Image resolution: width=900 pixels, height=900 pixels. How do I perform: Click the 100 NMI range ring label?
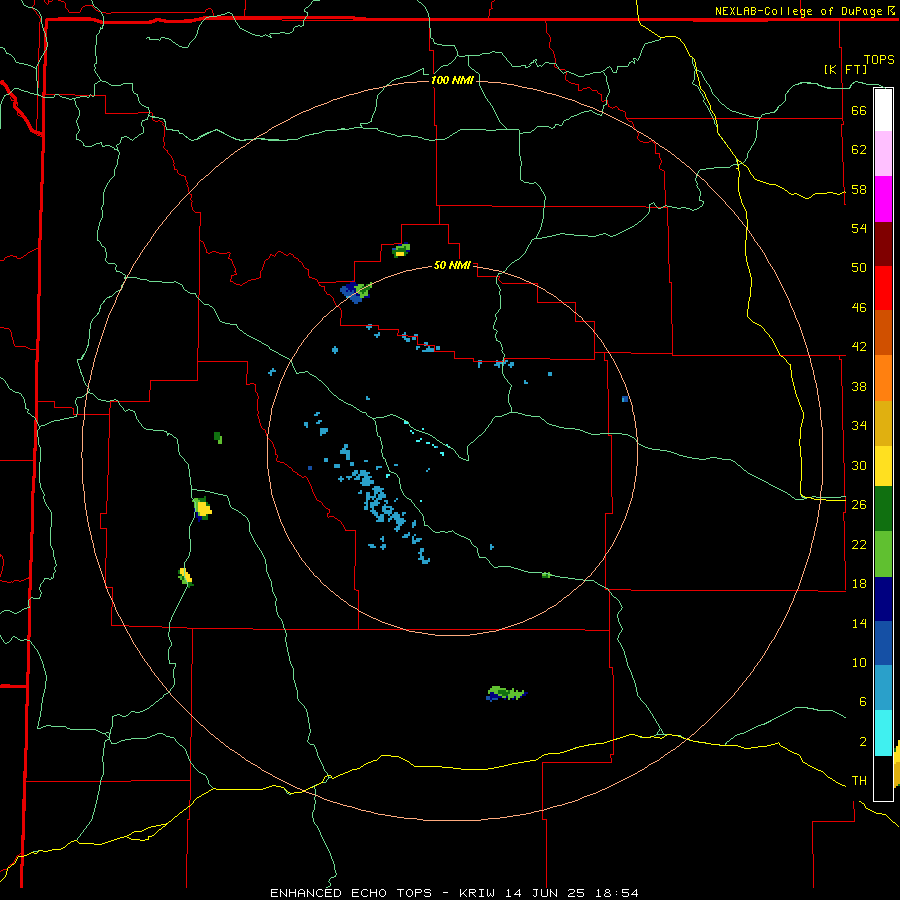point(452,80)
